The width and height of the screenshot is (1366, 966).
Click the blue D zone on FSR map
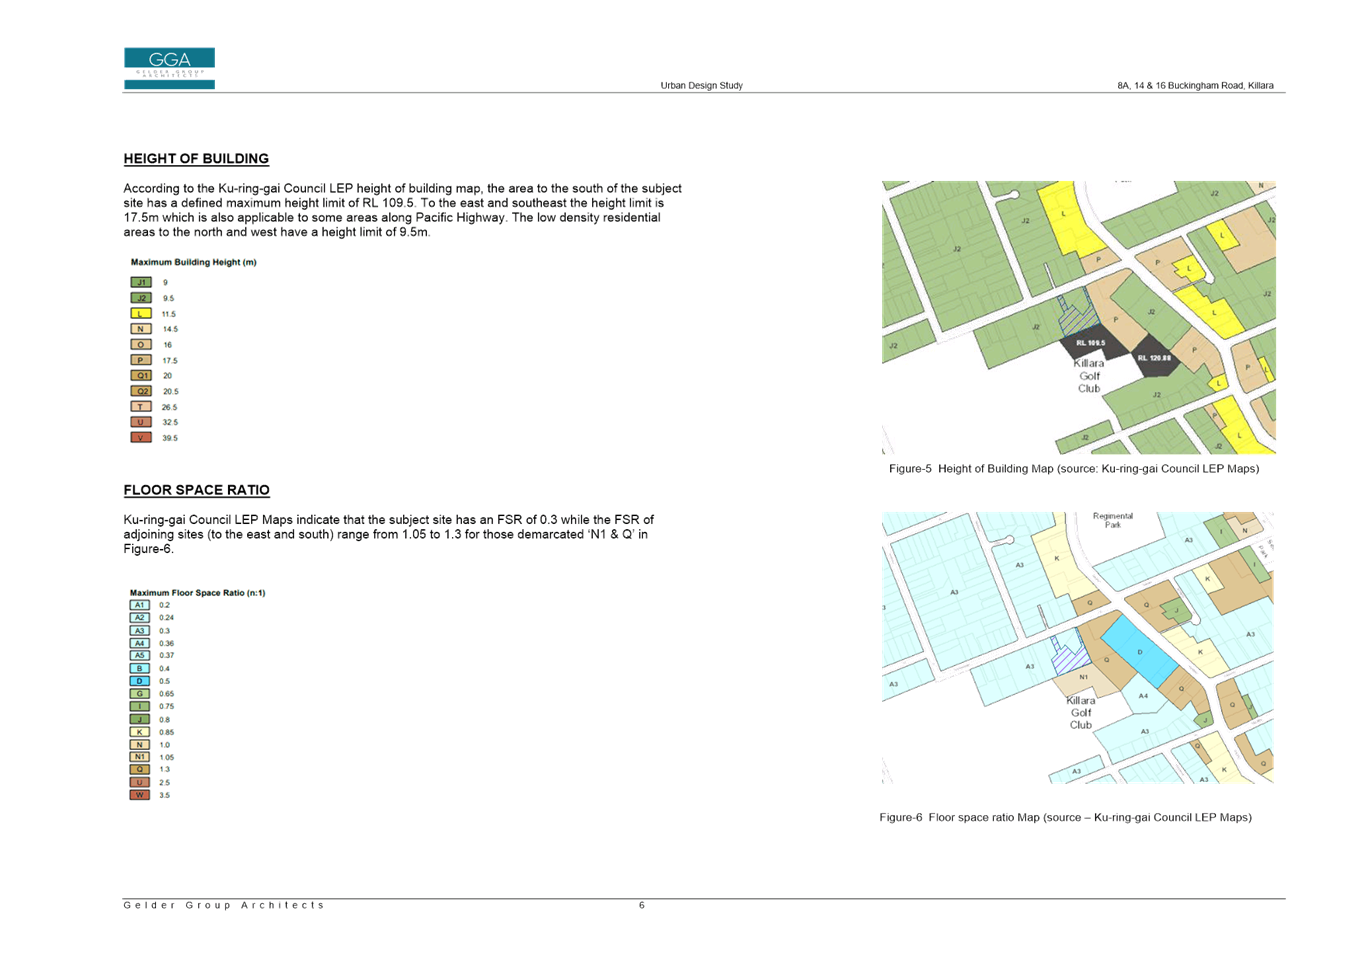click(1138, 650)
